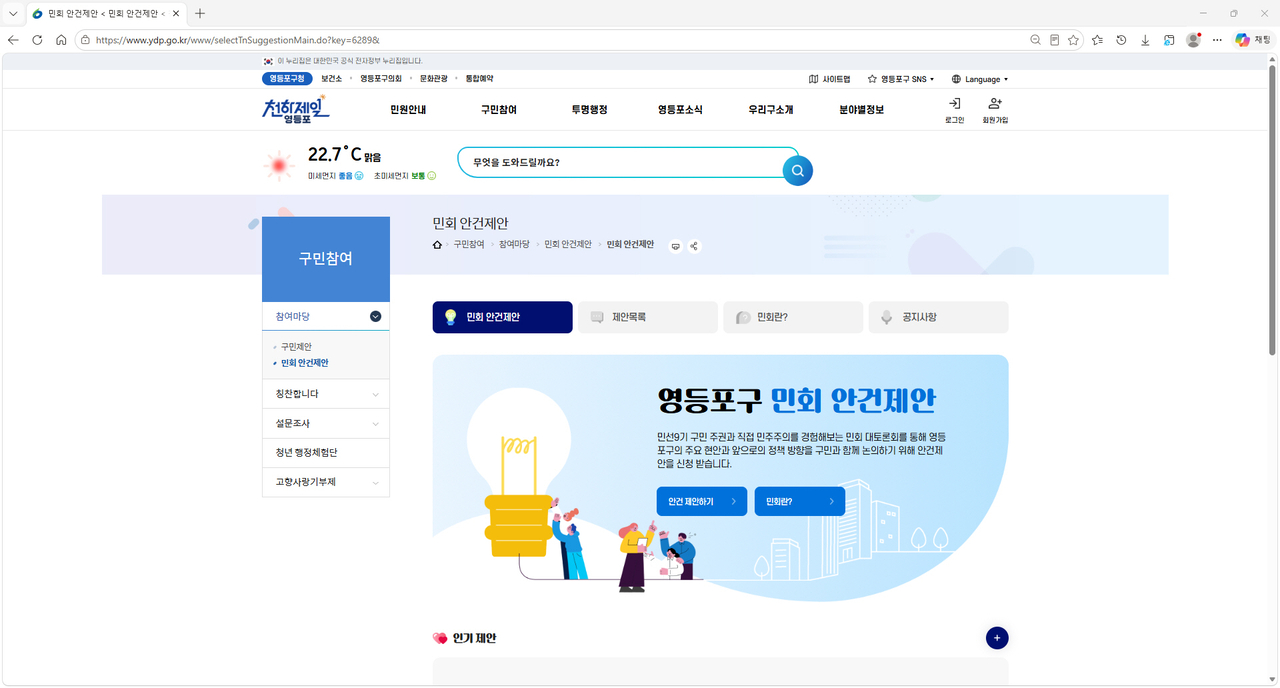Reload the page with the Refresh icon
The width and height of the screenshot is (1280, 688).
[x=37, y=40]
